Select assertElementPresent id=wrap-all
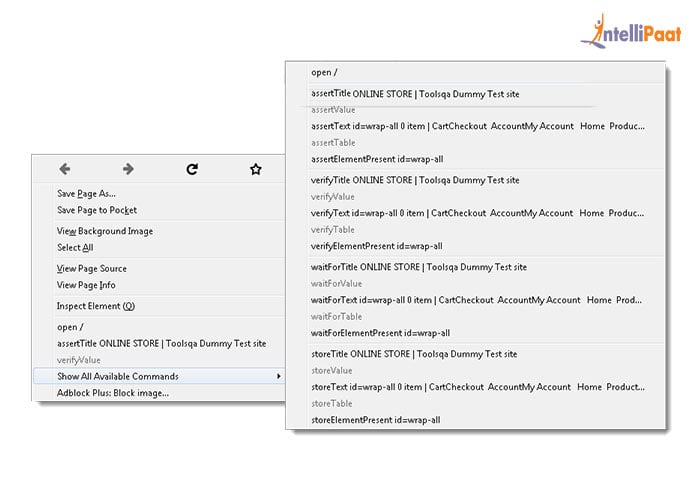 tap(377, 159)
